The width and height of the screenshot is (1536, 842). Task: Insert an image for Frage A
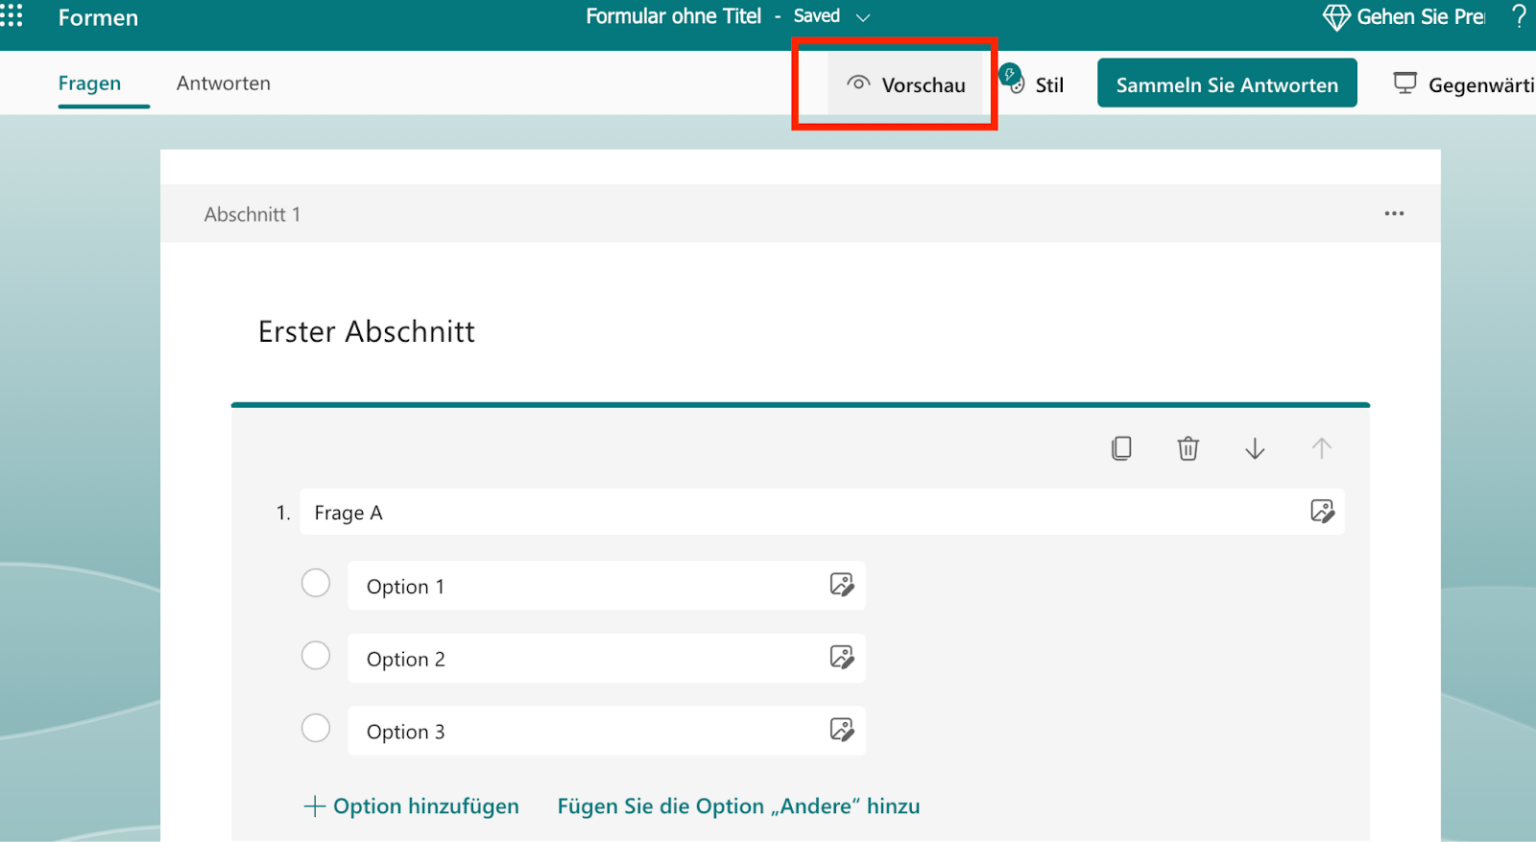[1323, 512]
